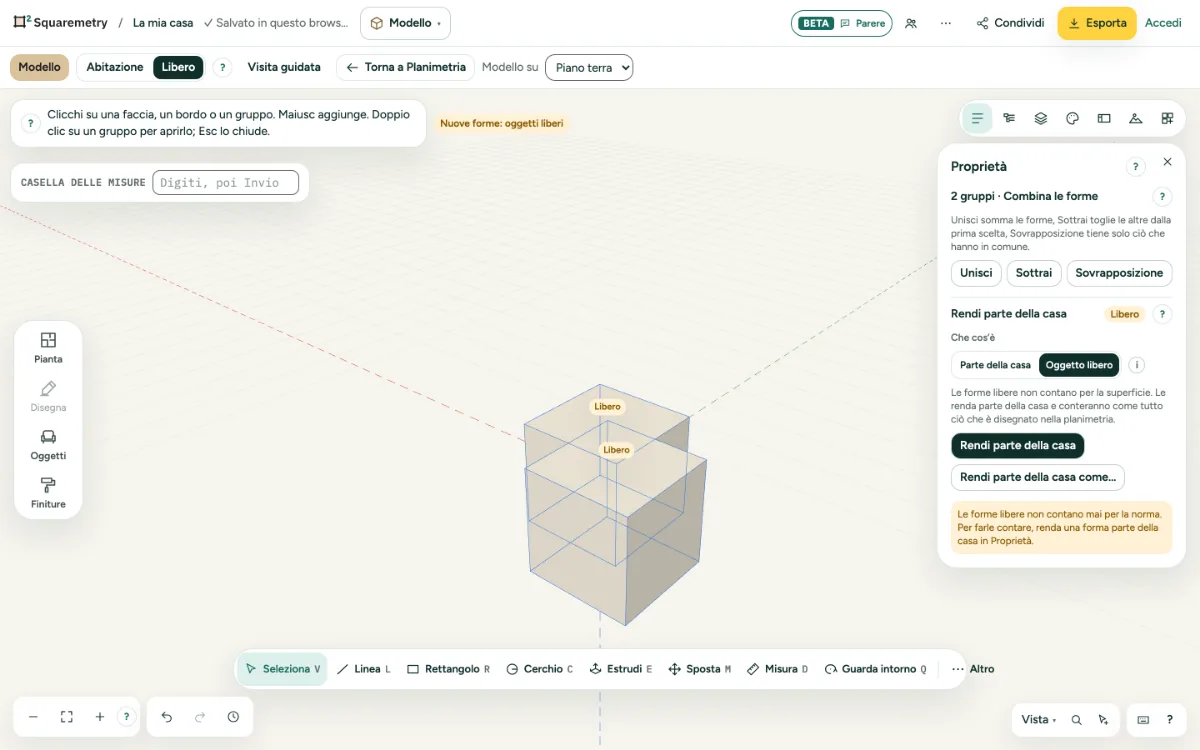Select the Linea drawing tool
Image resolution: width=1200 pixels, height=750 pixels.
coord(363,669)
